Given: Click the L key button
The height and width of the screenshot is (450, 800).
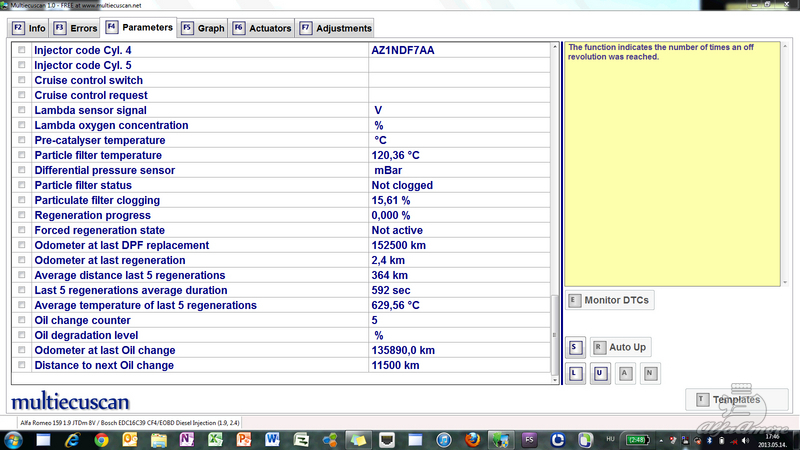Looking at the screenshot, I should coord(575,373).
